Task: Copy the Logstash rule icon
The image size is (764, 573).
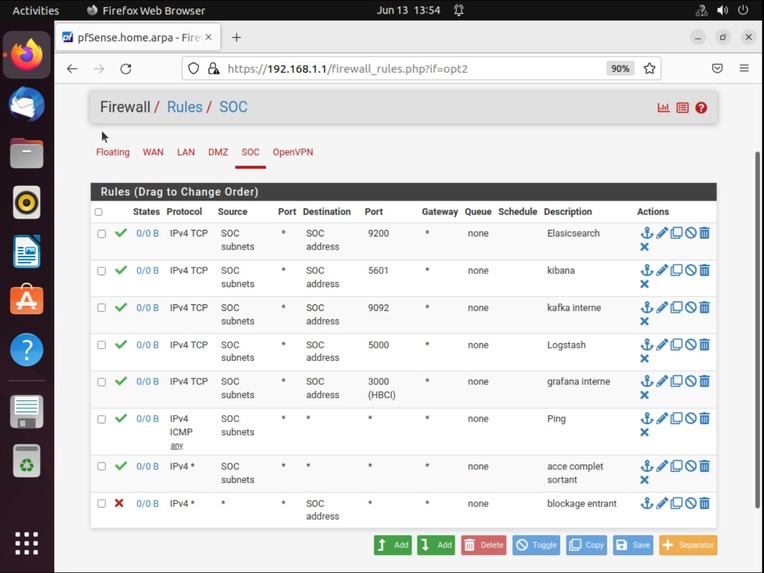Action: [x=676, y=344]
